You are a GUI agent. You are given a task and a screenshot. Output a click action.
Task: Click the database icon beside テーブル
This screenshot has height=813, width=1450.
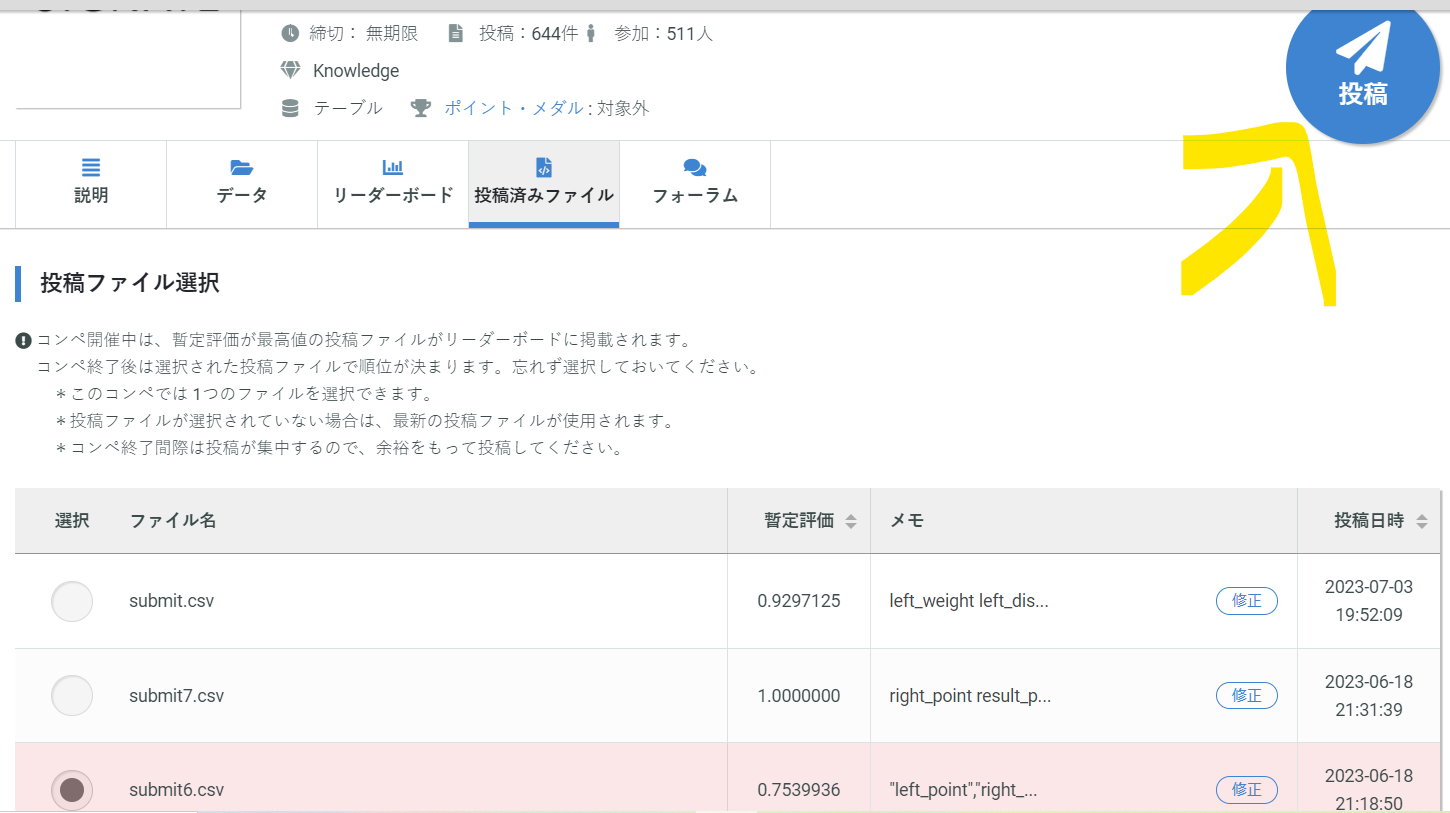coord(289,108)
